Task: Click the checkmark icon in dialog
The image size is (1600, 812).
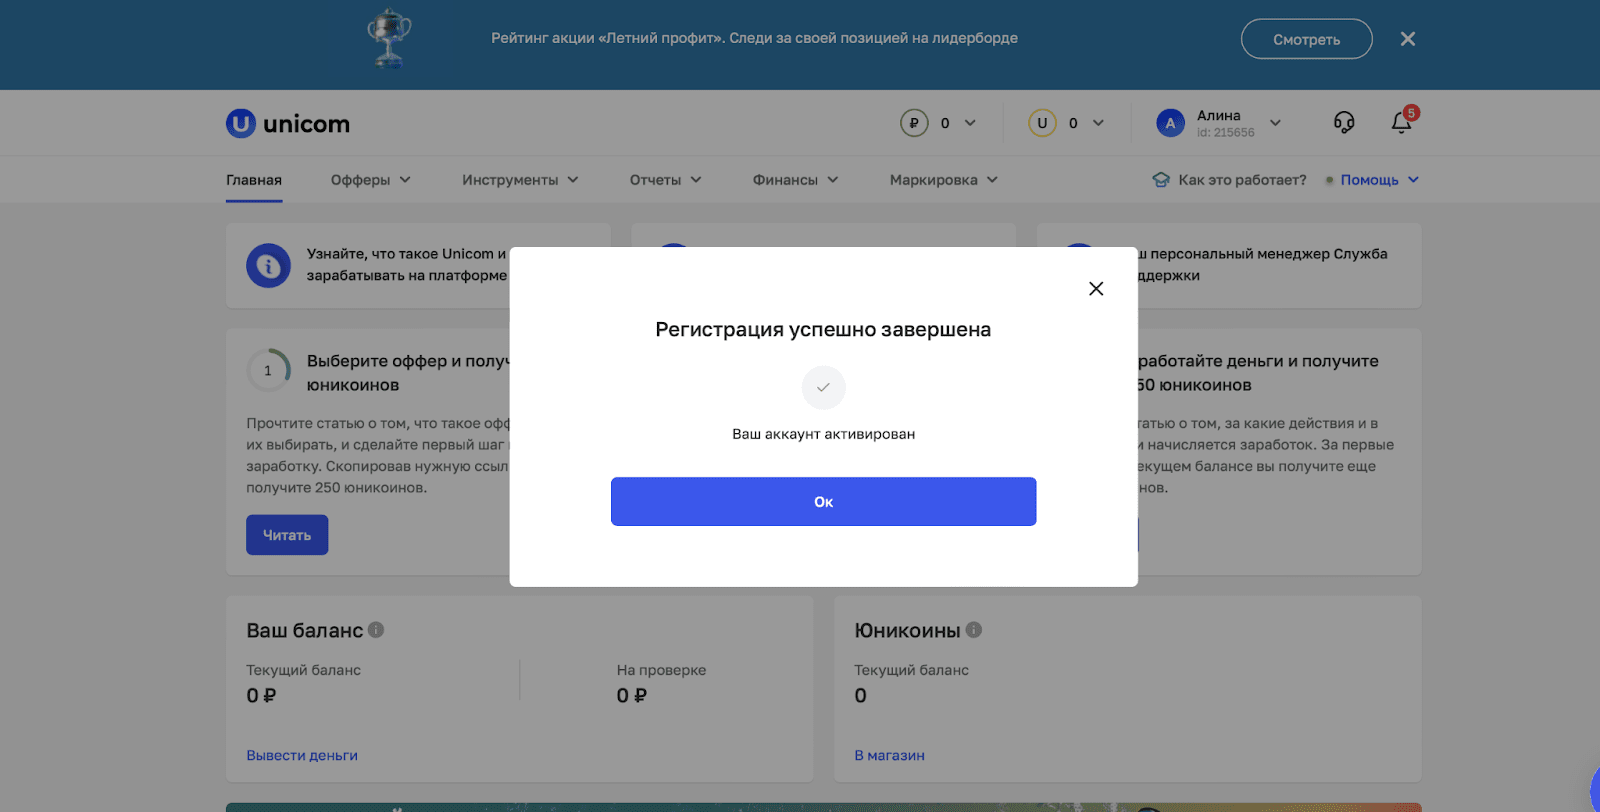Action: tap(823, 387)
